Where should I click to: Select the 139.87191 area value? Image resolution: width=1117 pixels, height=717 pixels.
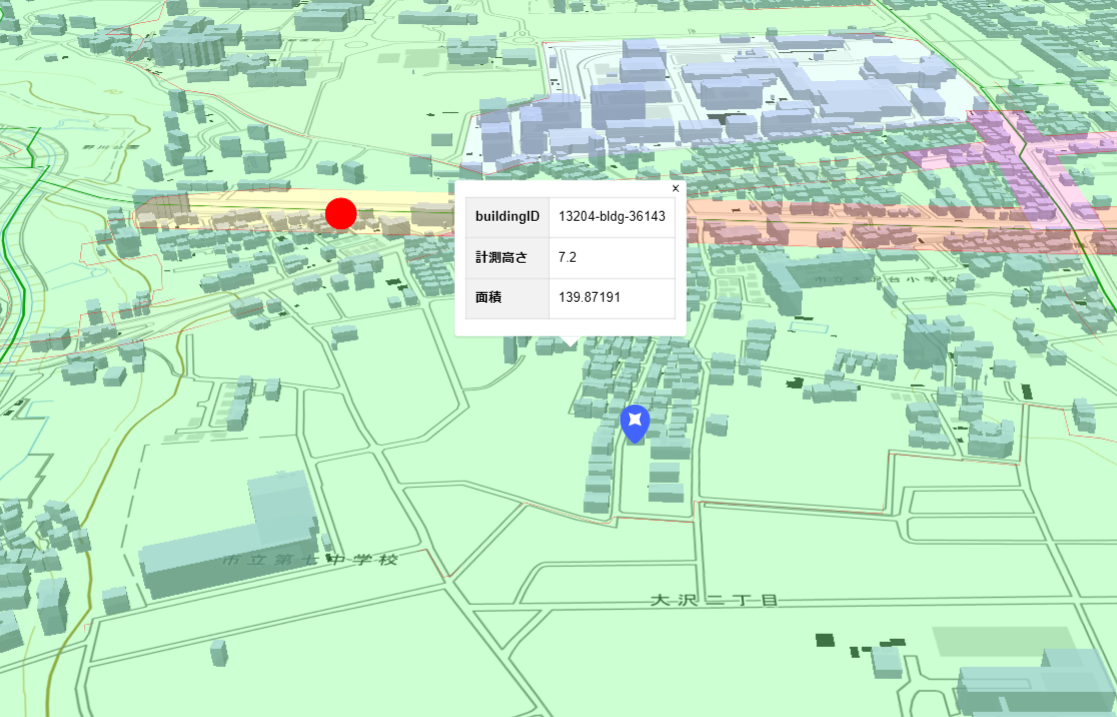pos(590,298)
